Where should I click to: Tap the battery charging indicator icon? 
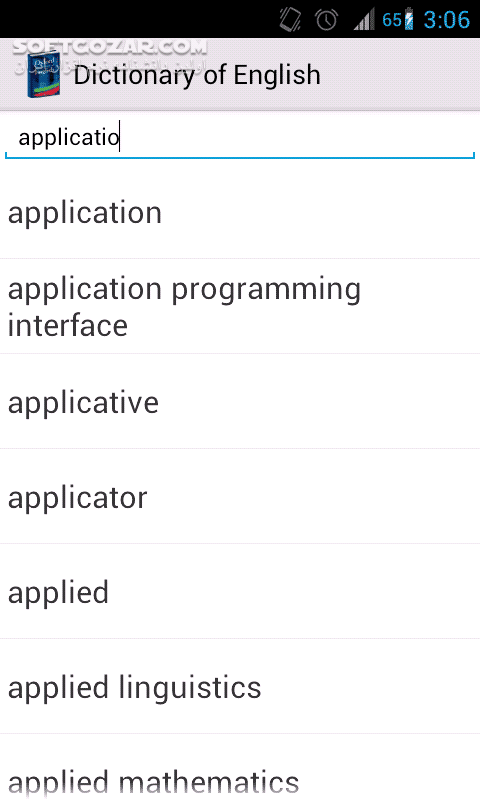pyautogui.click(x=409, y=19)
